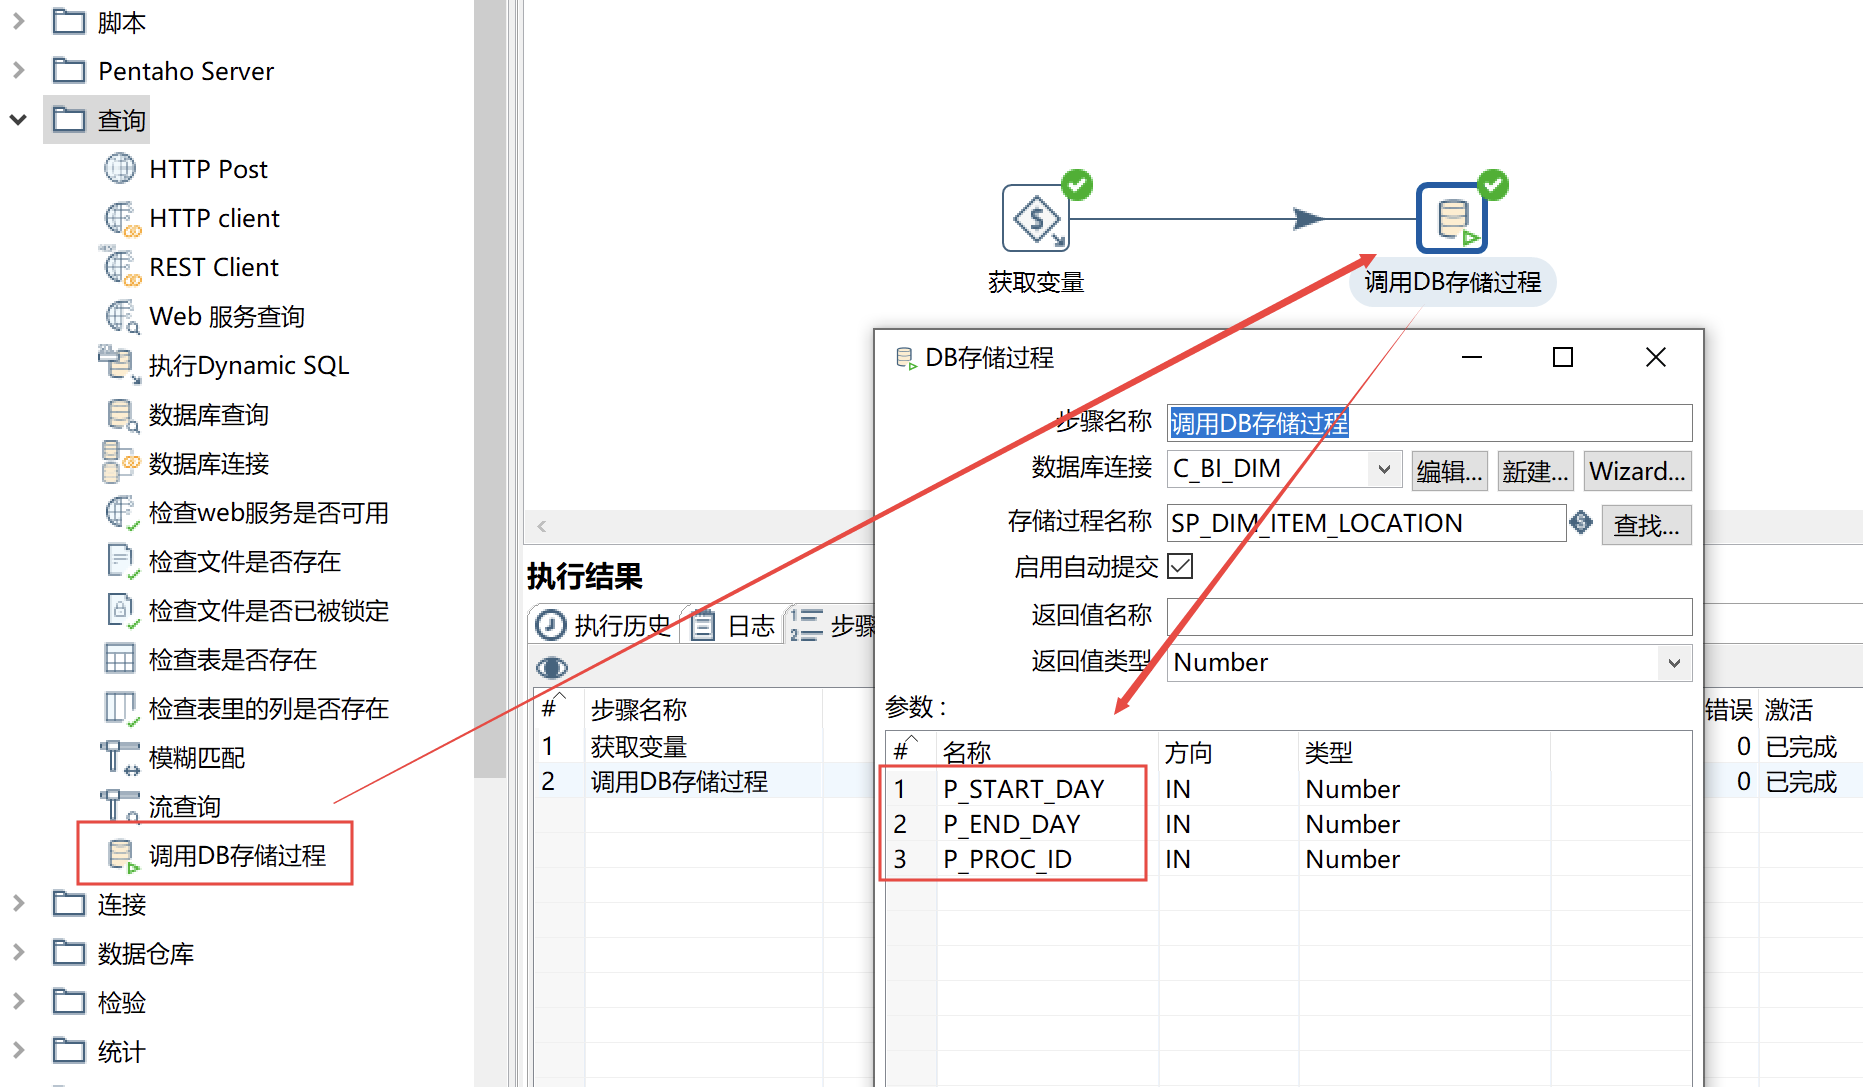1863x1087 pixels.
Task: Select the 数据库连接 step icon
Action: (120, 463)
